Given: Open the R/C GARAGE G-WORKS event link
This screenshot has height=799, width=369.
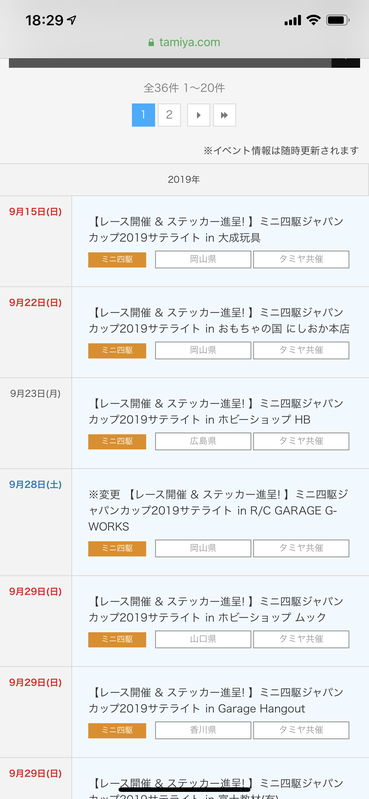Looking at the screenshot, I should click(219, 510).
